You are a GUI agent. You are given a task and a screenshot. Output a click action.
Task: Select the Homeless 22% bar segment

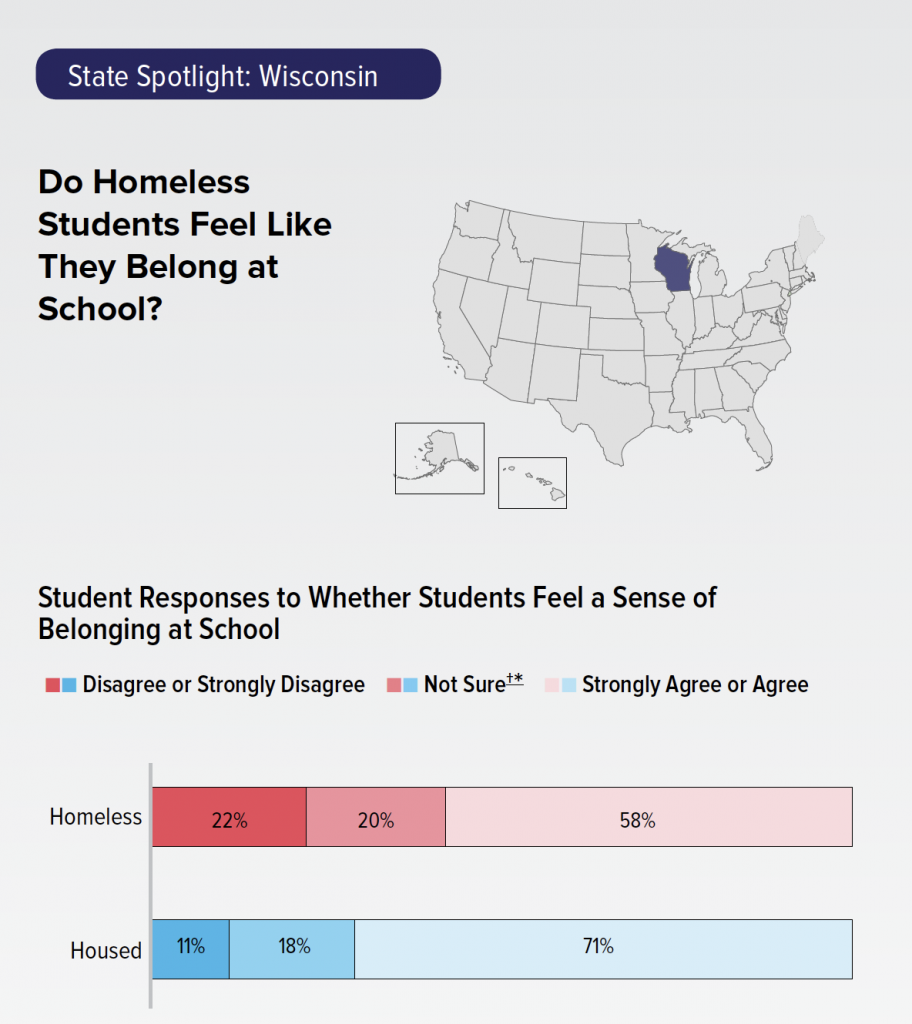tap(229, 817)
